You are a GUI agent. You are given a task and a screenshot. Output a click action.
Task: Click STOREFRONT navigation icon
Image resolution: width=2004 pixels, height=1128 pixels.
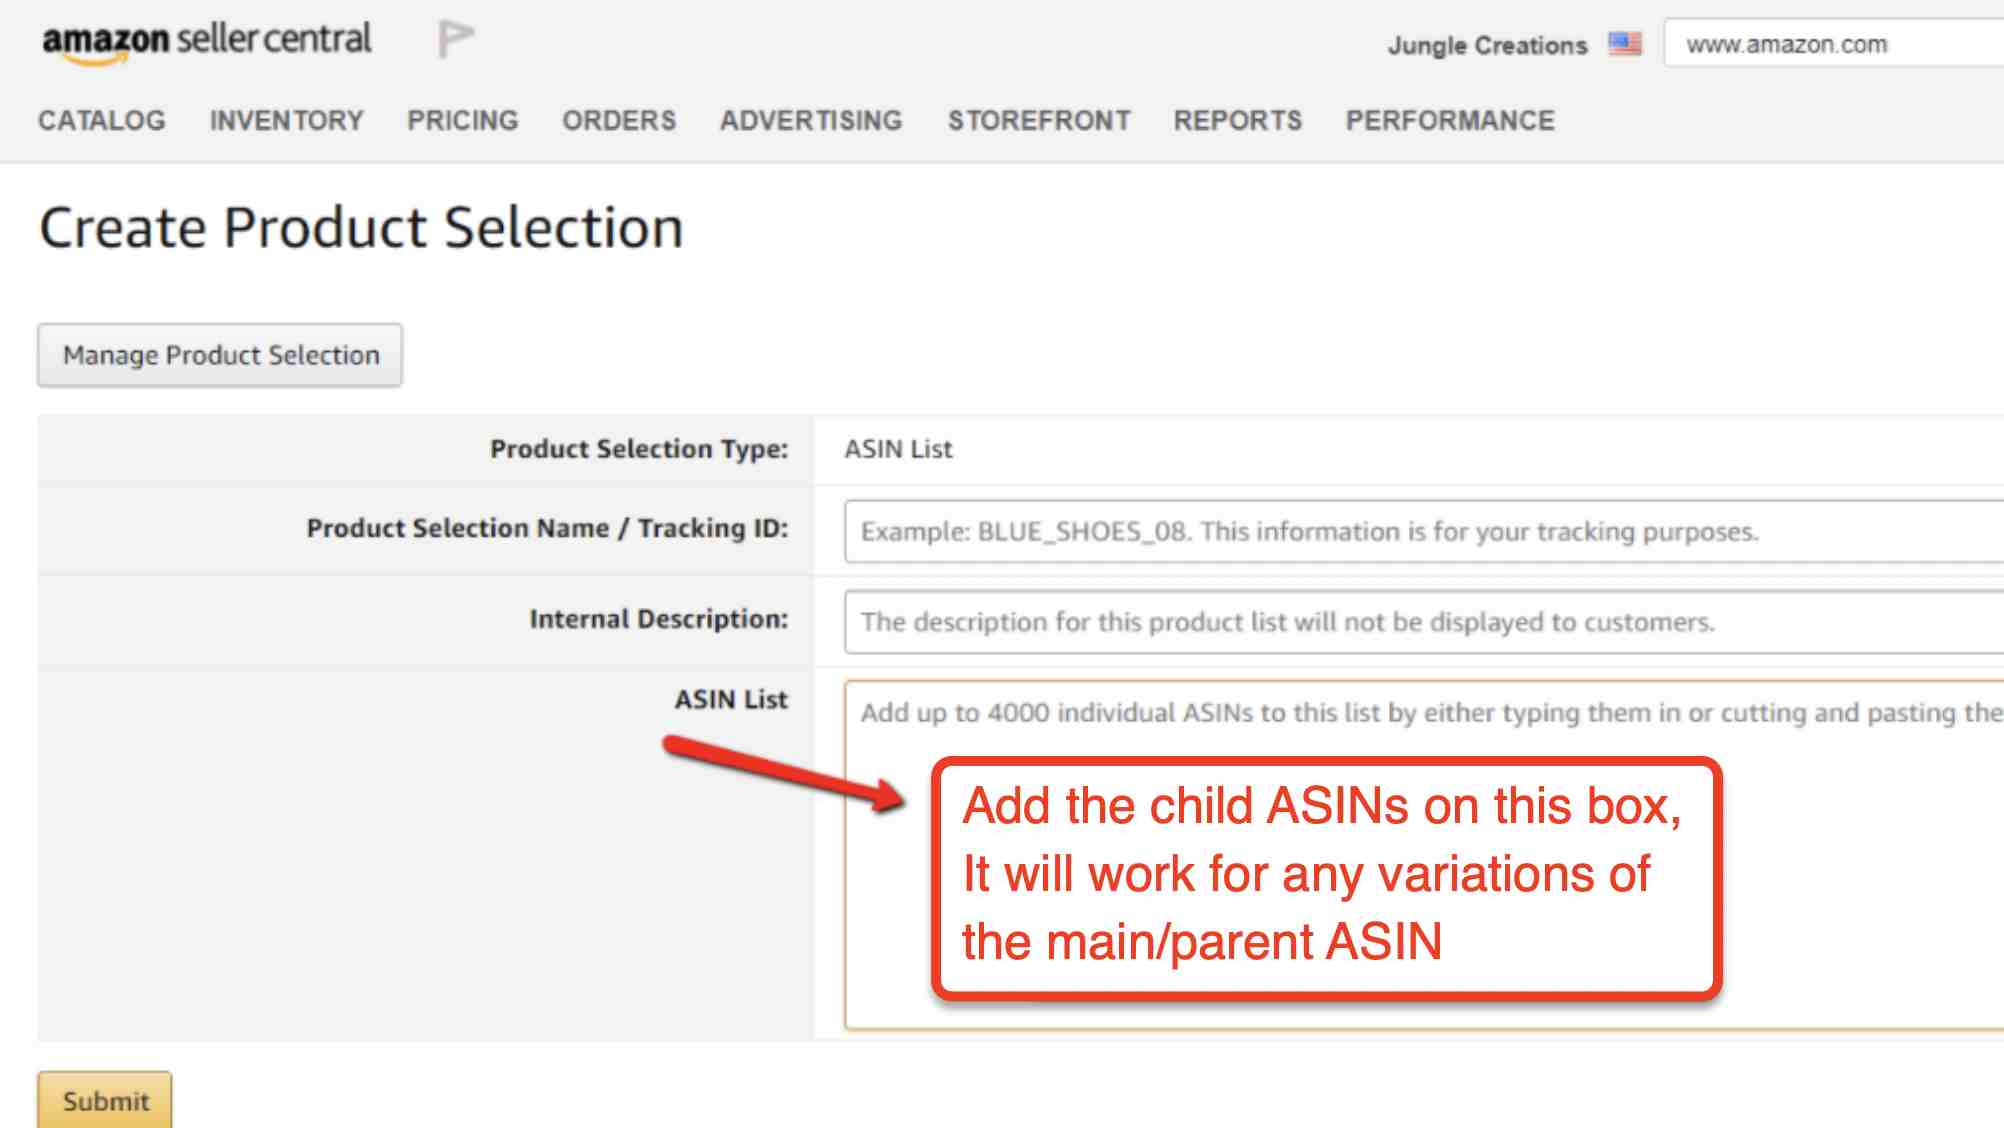click(x=1041, y=120)
